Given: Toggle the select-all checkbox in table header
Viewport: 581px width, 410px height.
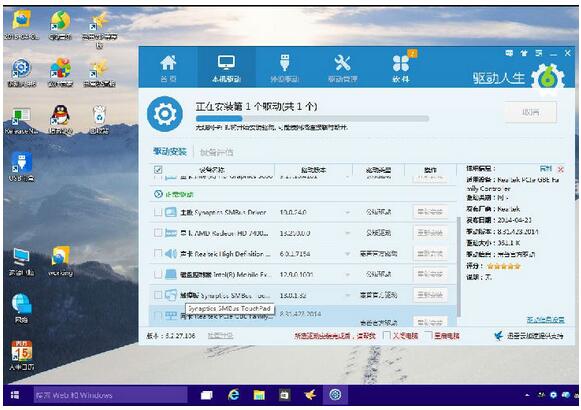Looking at the screenshot, I should tap(158, 170).
